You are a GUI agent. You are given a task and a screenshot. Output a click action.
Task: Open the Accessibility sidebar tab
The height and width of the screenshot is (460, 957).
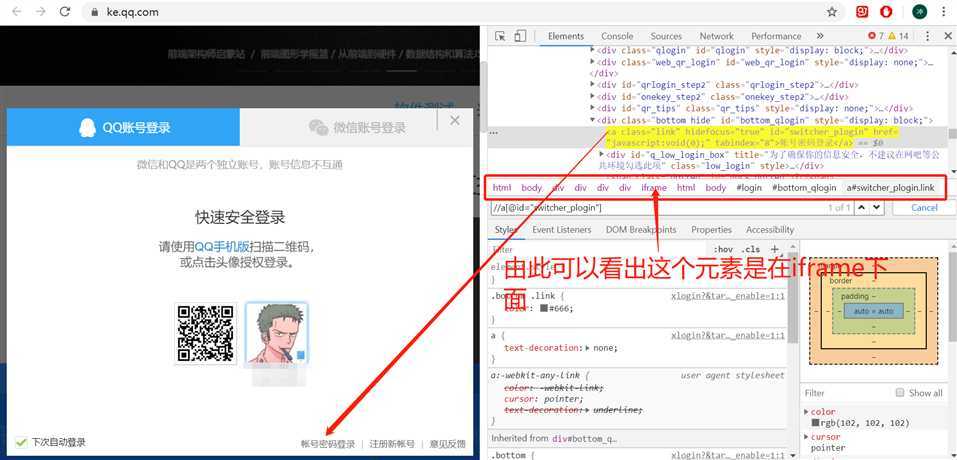[770, 229]
